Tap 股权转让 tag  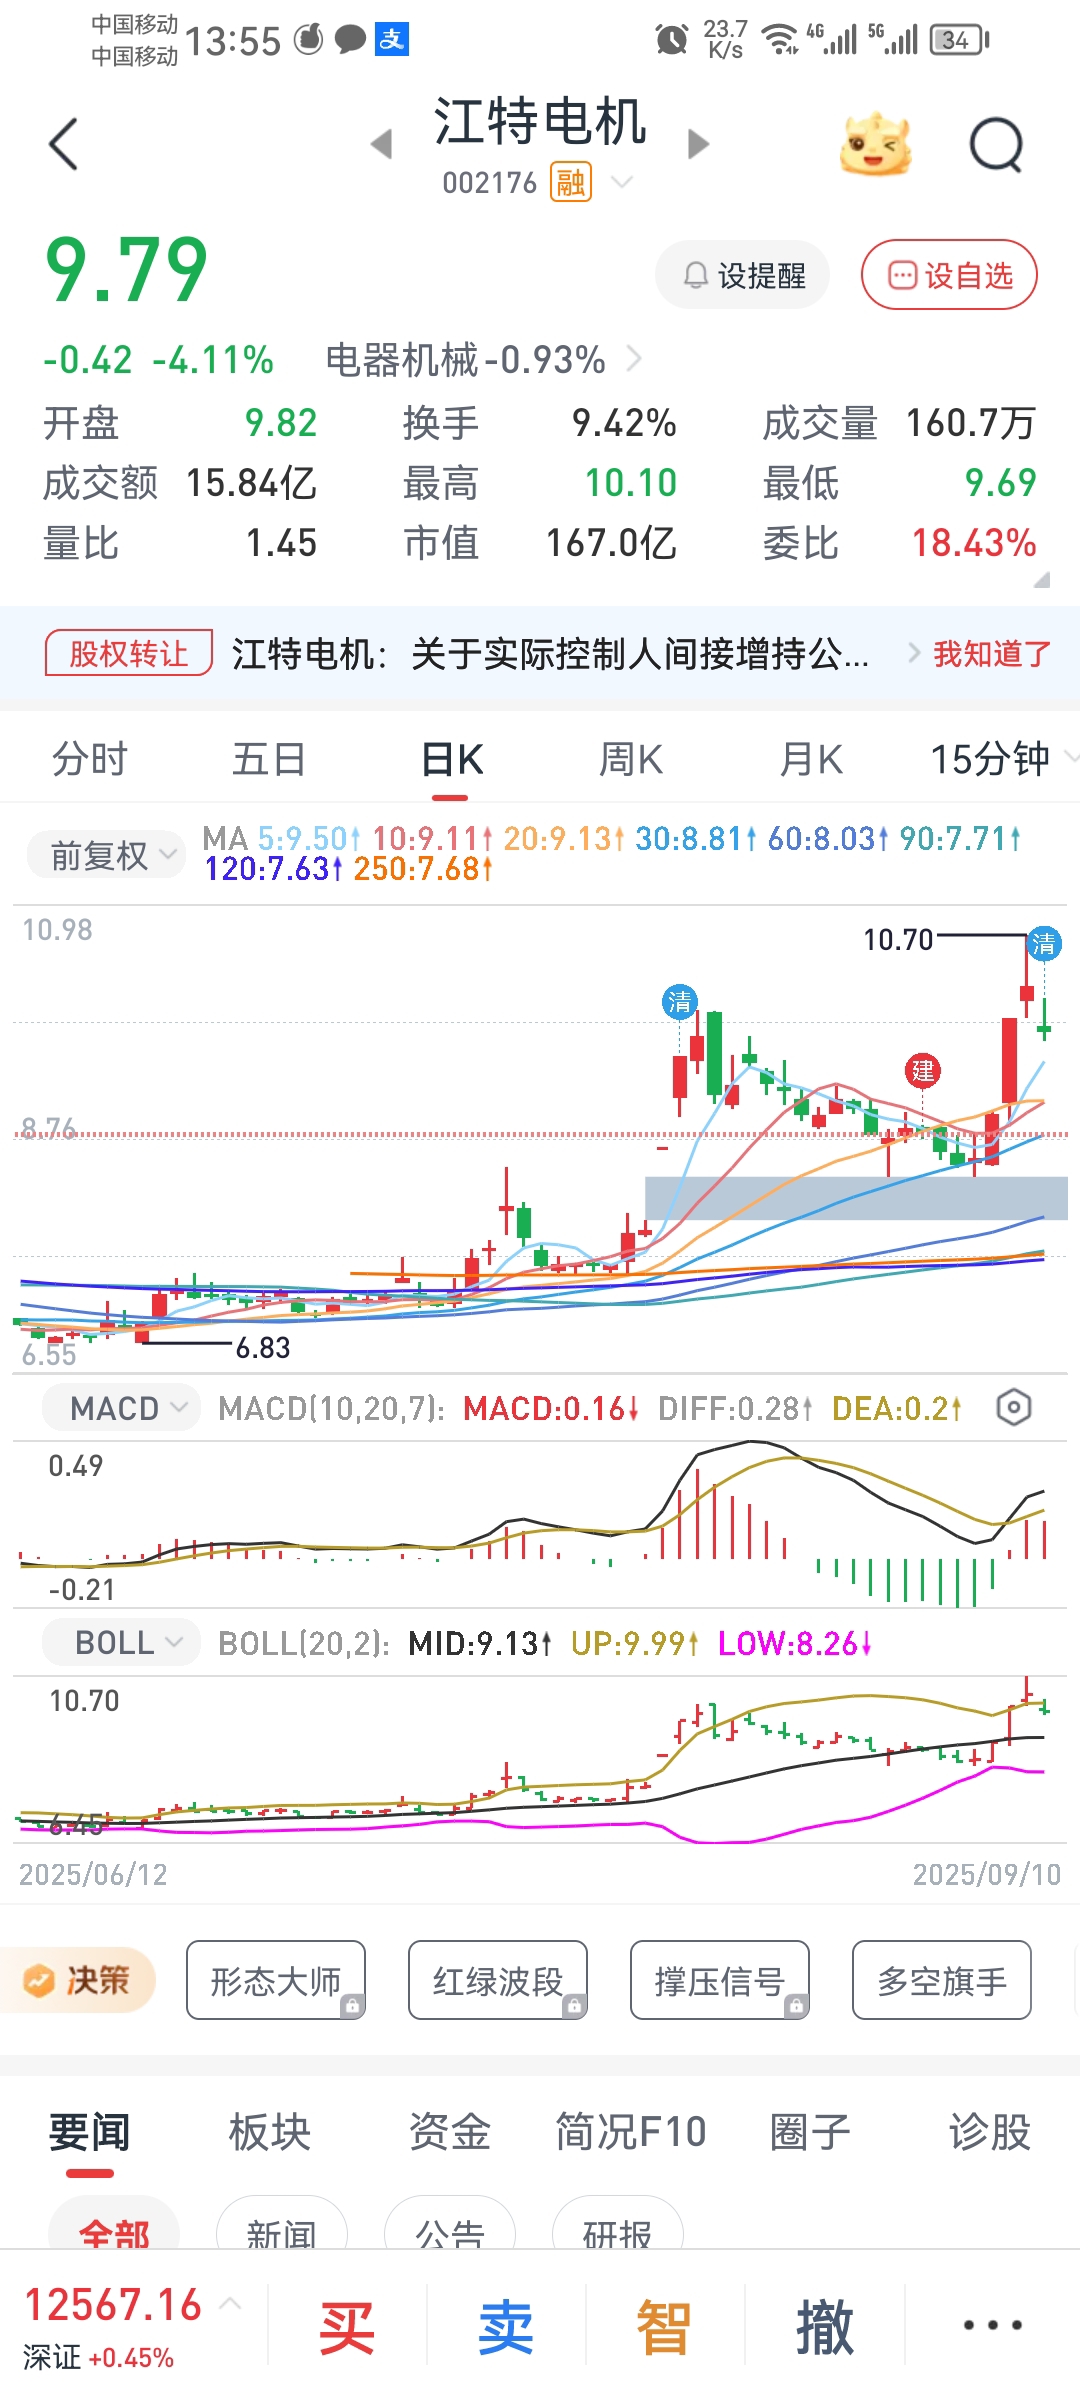129,653
